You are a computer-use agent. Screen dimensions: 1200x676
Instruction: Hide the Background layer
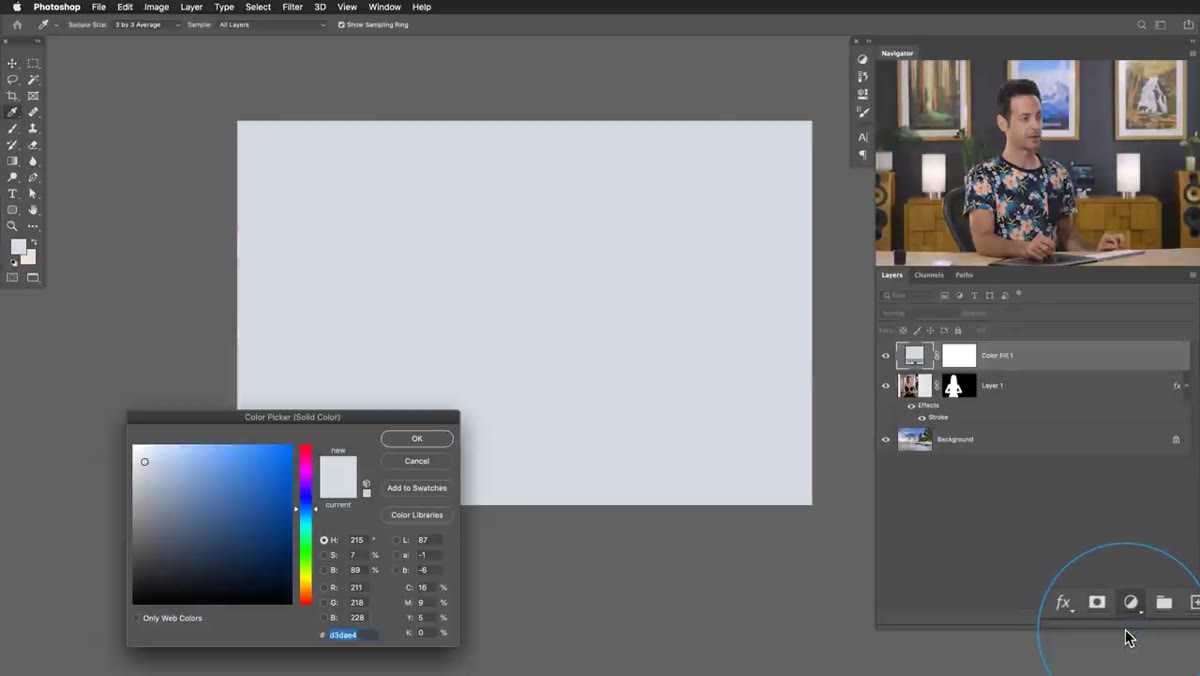click(x=885, y=439)
